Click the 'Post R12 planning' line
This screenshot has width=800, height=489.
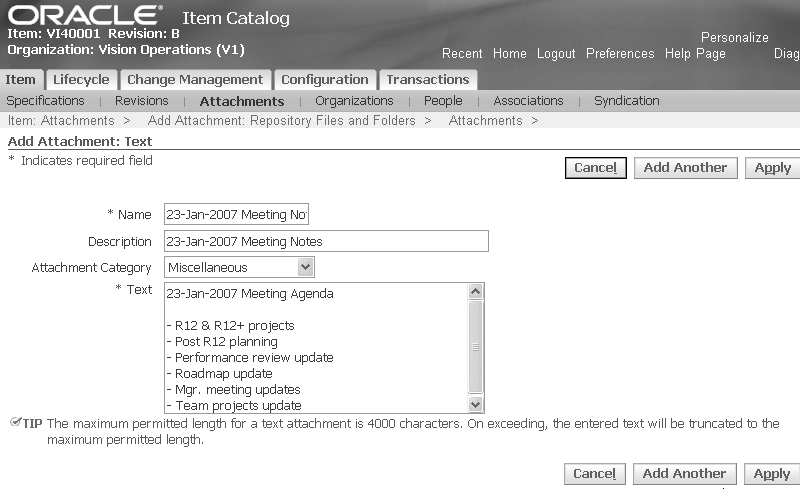(222, 341)
